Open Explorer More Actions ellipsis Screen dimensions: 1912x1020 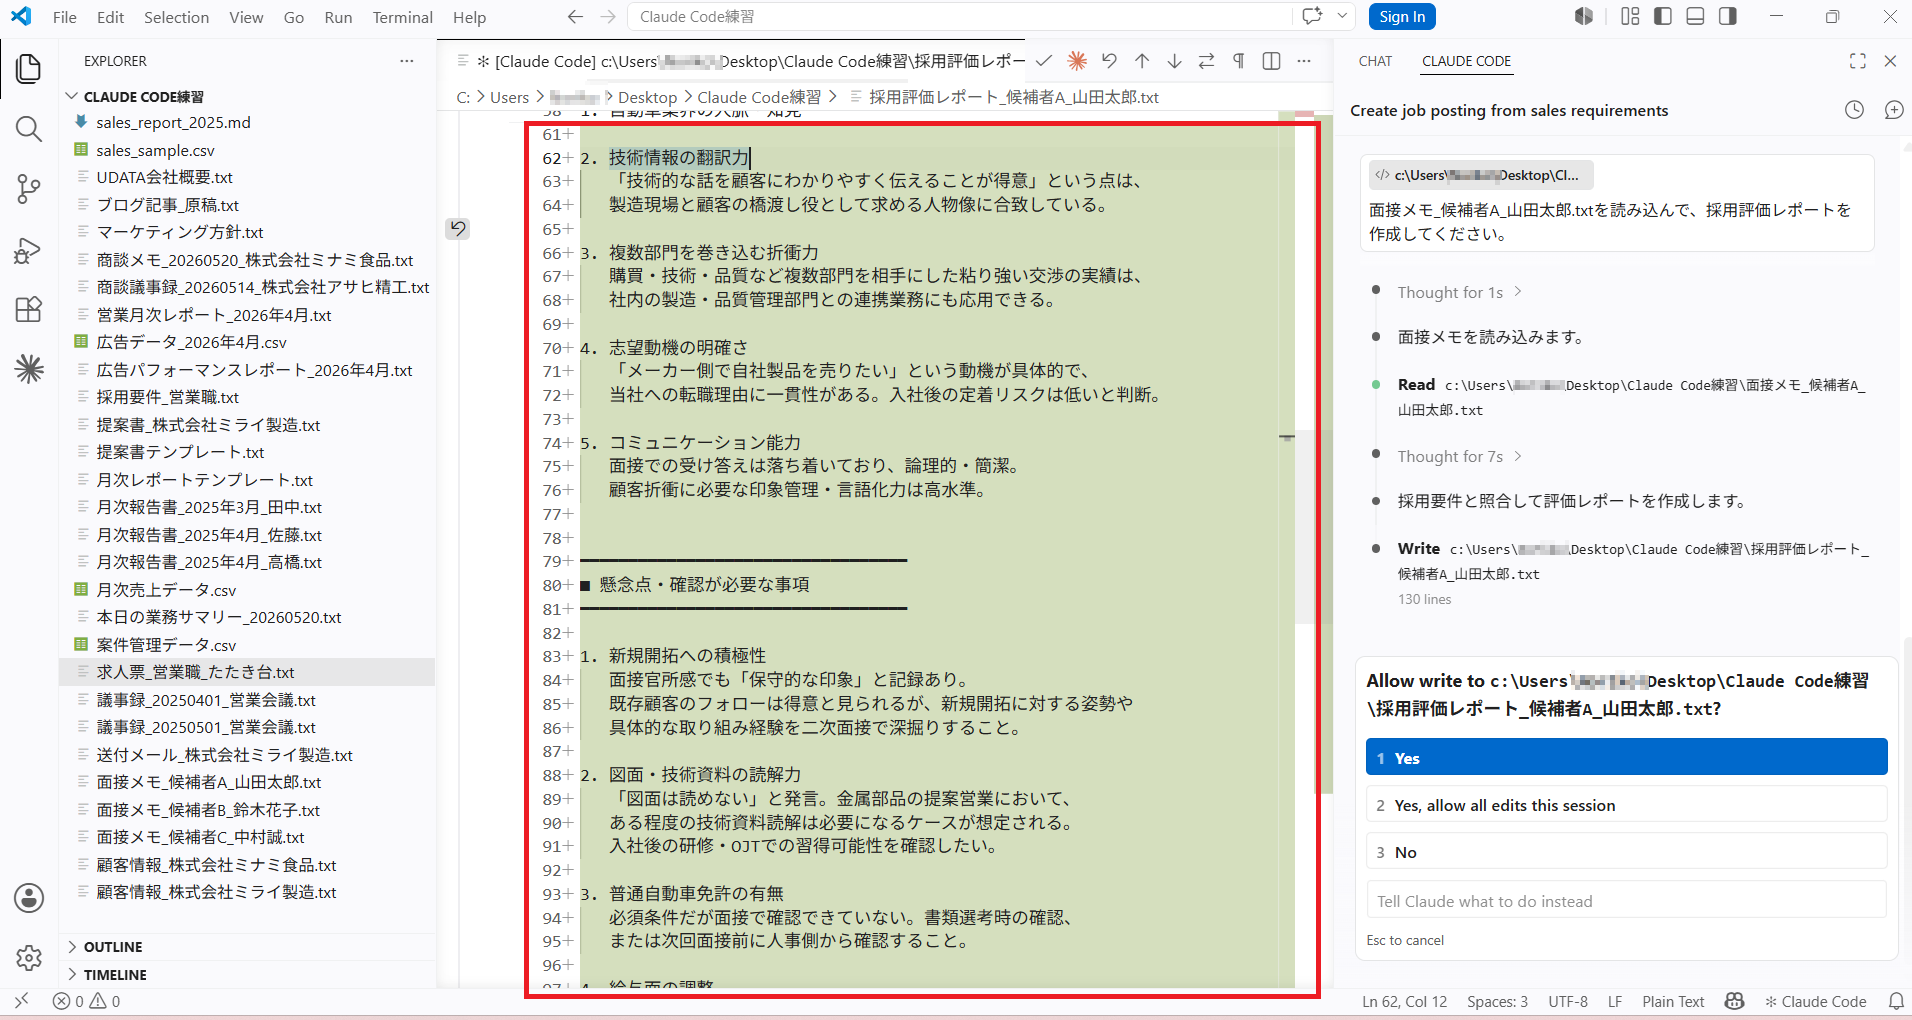[406, 61]
